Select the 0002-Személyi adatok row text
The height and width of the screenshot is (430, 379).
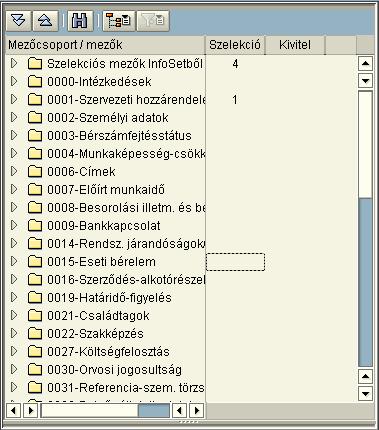(x=108, y=118)
